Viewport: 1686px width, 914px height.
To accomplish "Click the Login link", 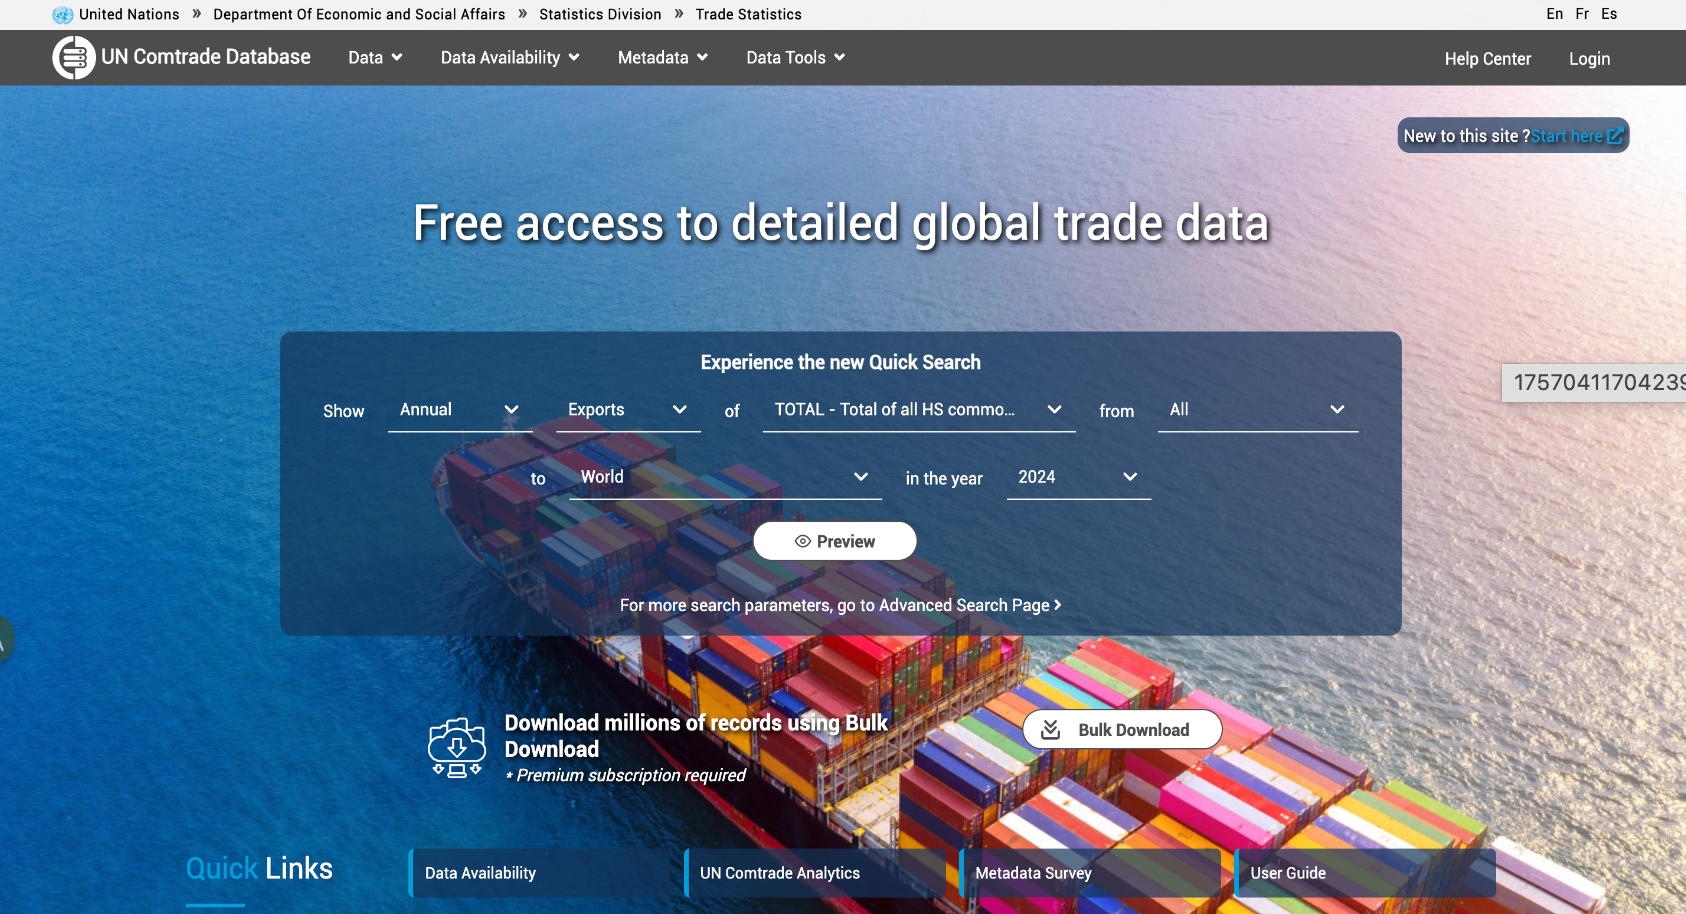I will pyautogui.click(x=1589, y=59).
